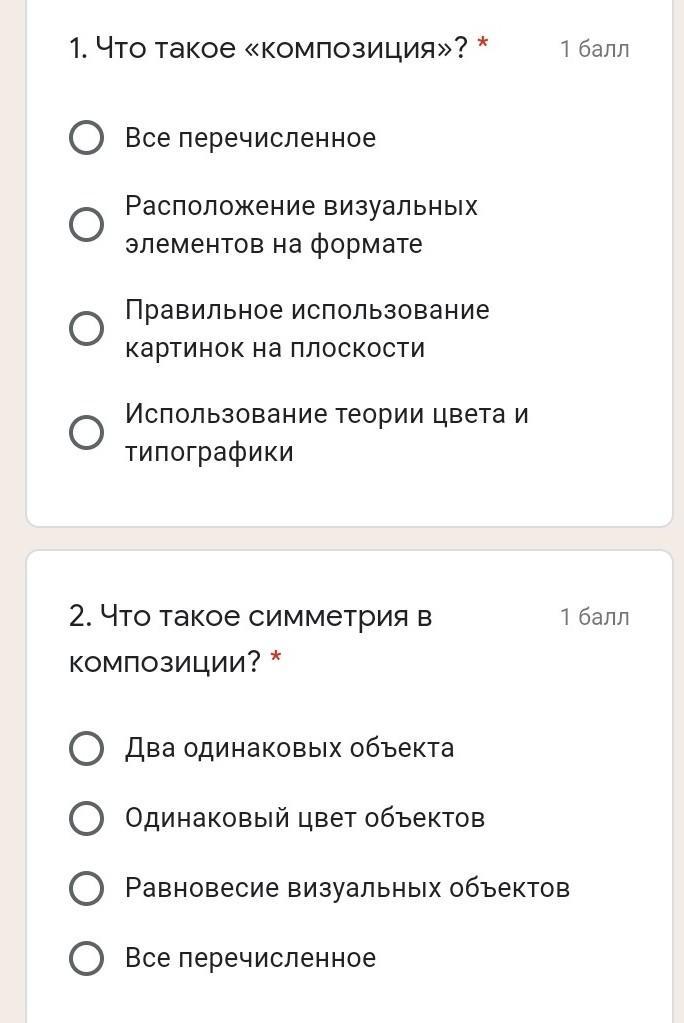This screenshot has width=684, height=1023.
Task: Click label text «Правильное использование картинок на плоскости»
Action: (x=307, y=328)
